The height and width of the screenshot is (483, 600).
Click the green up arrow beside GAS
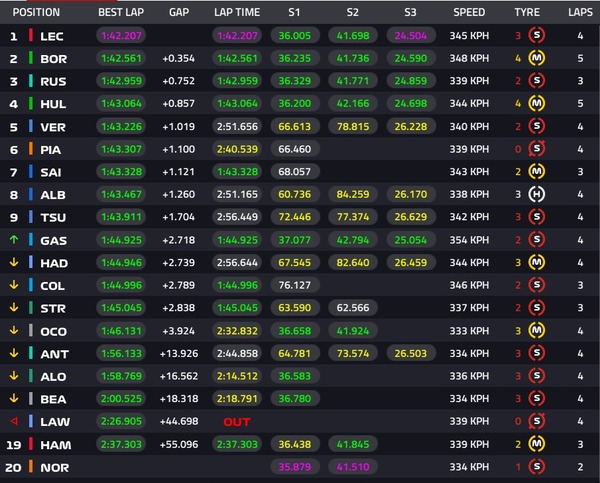pyautogui.click(x=14, y=241)
